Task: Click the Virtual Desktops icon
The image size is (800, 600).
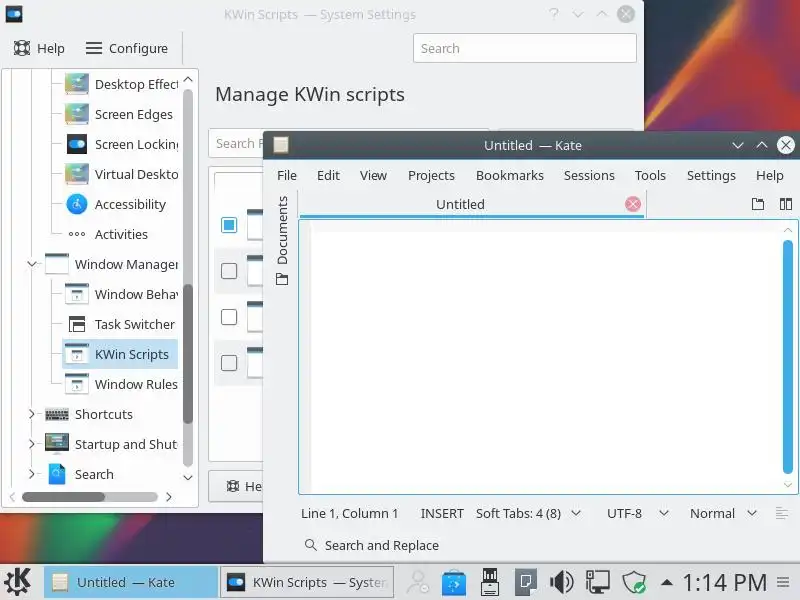Action: 77,174
